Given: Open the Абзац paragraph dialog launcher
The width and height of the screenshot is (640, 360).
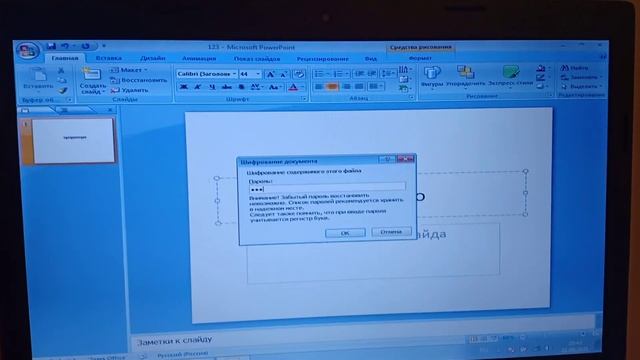Looking at the screenshot, I should [411, 98].
